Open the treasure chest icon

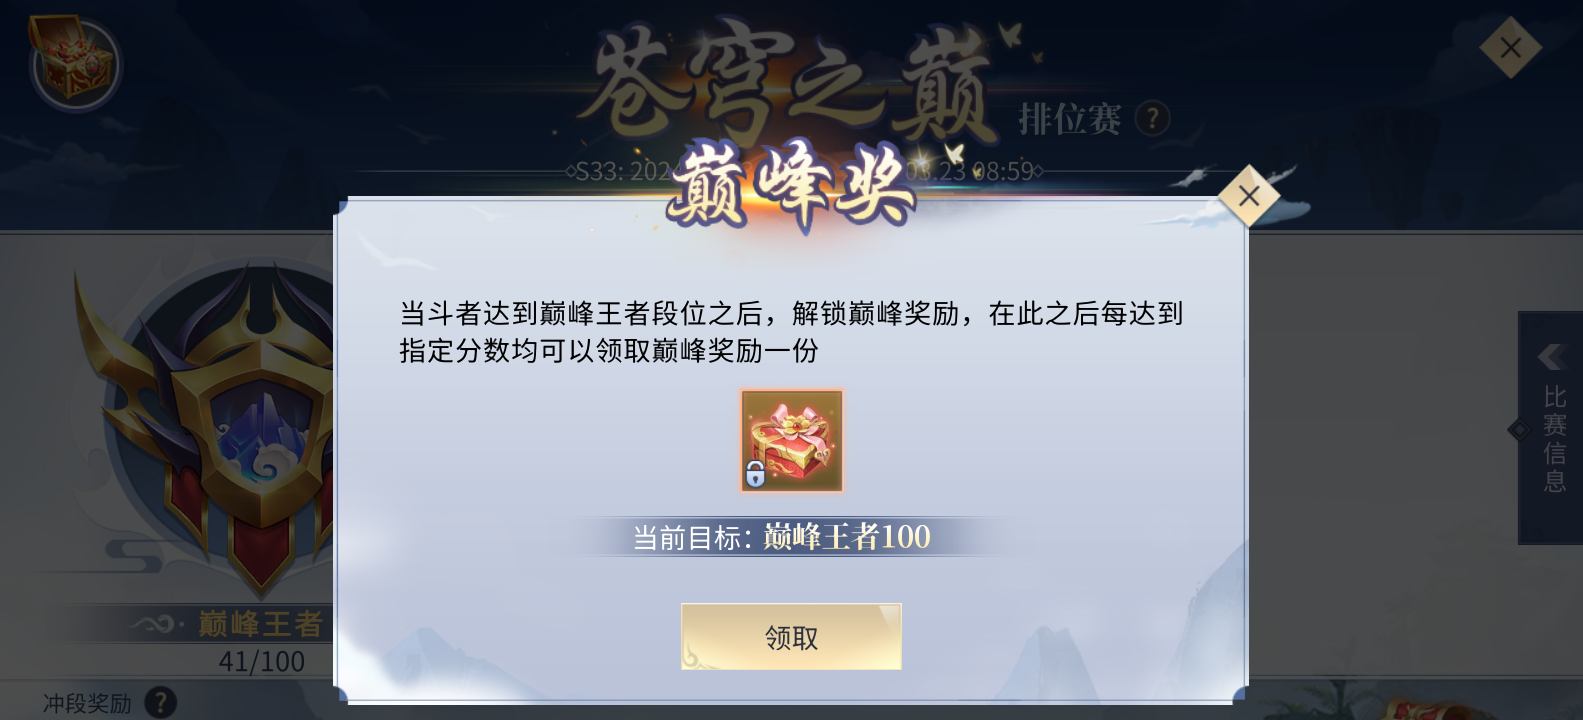pyautogui.click(x=72, y=60)
